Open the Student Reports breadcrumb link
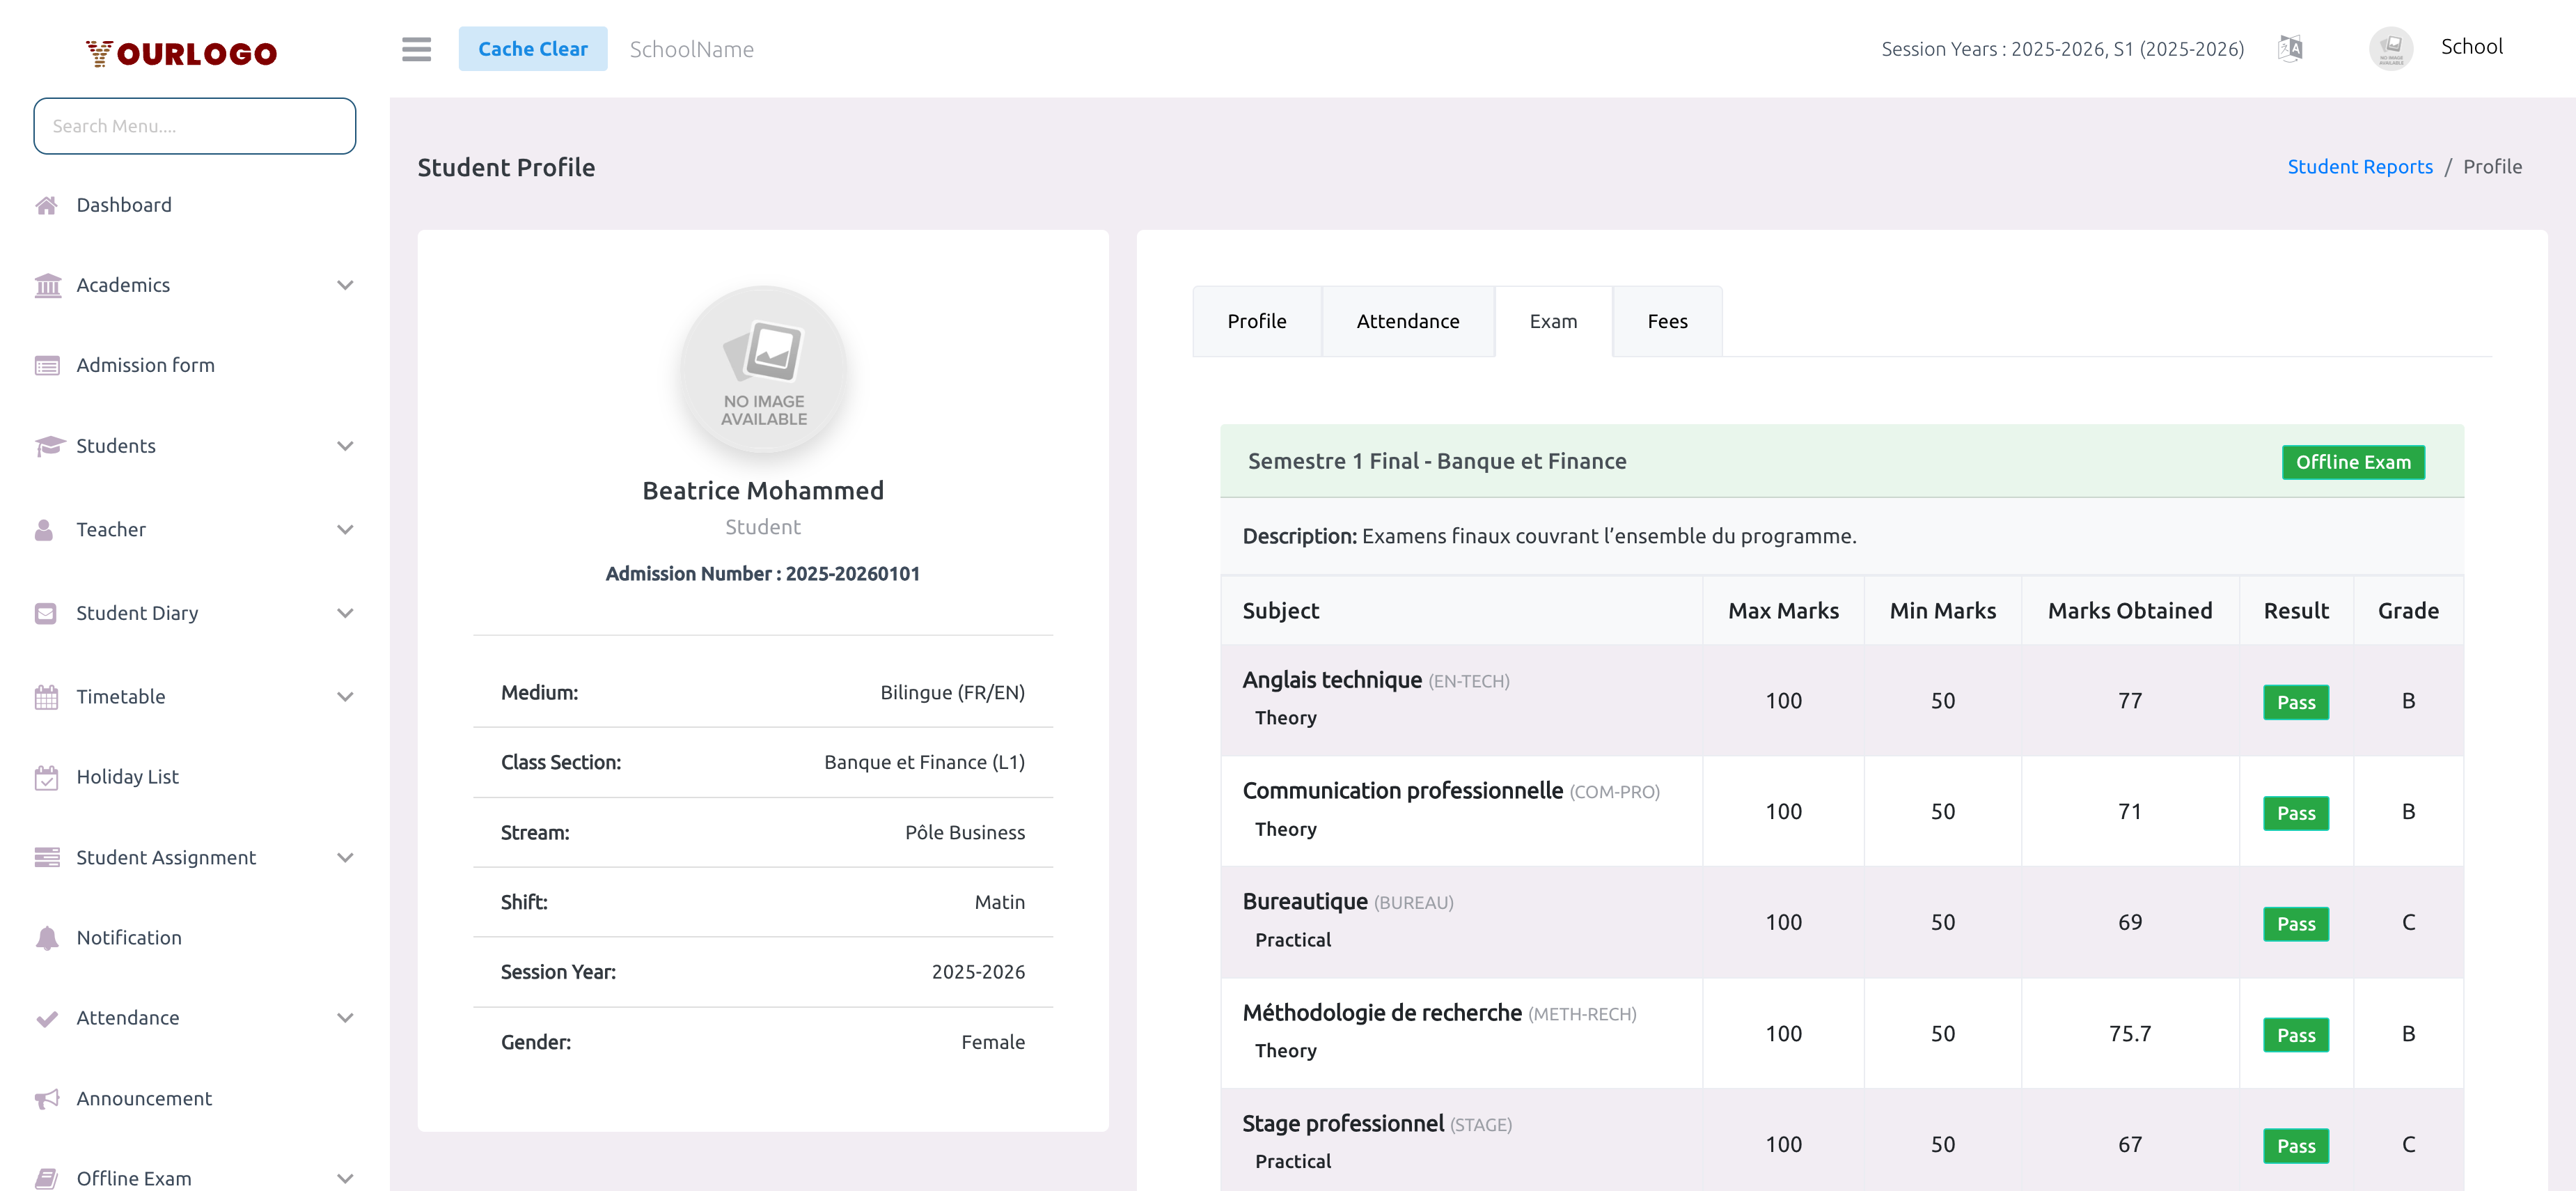The image size is (2576, 1191). point(2360,166)
